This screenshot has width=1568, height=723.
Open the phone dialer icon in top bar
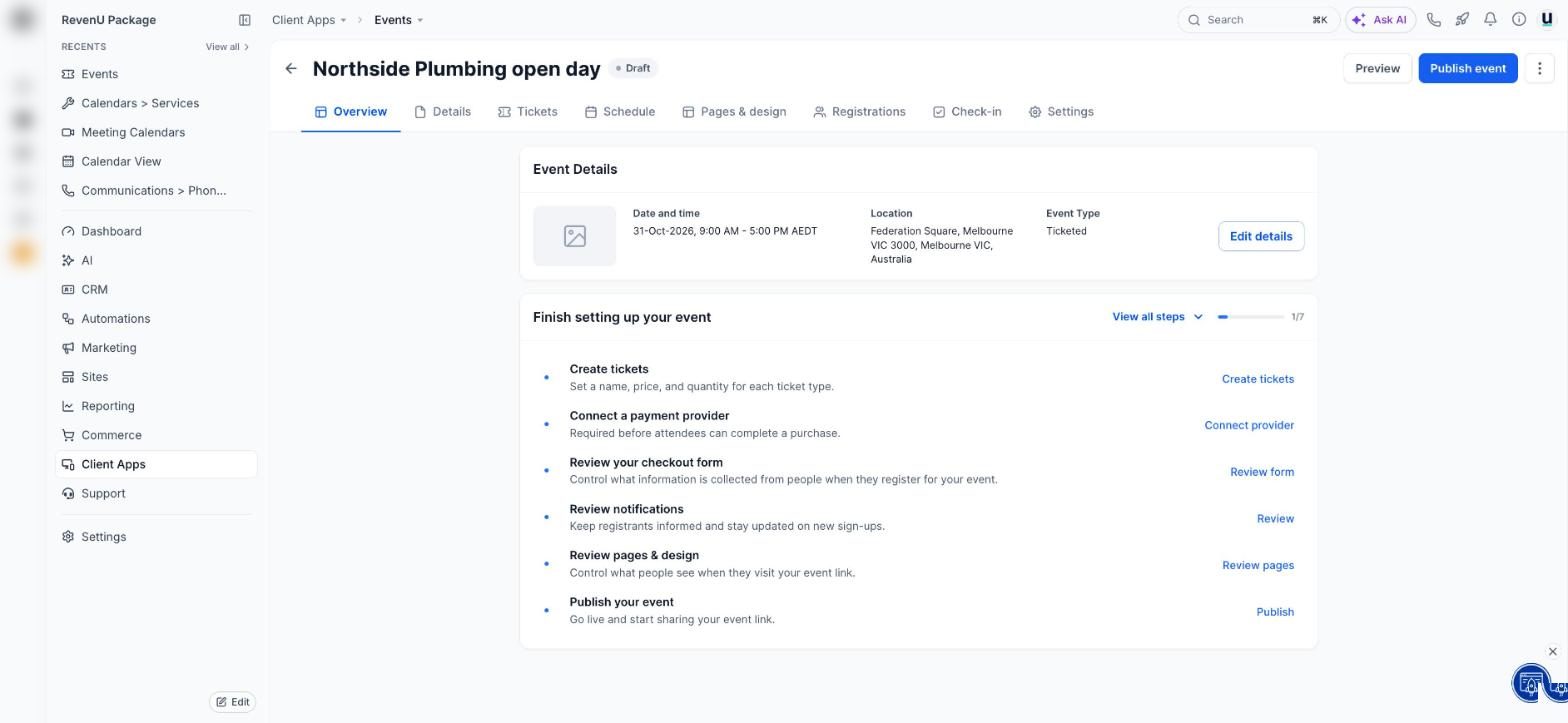click(x=1434, y=20)
